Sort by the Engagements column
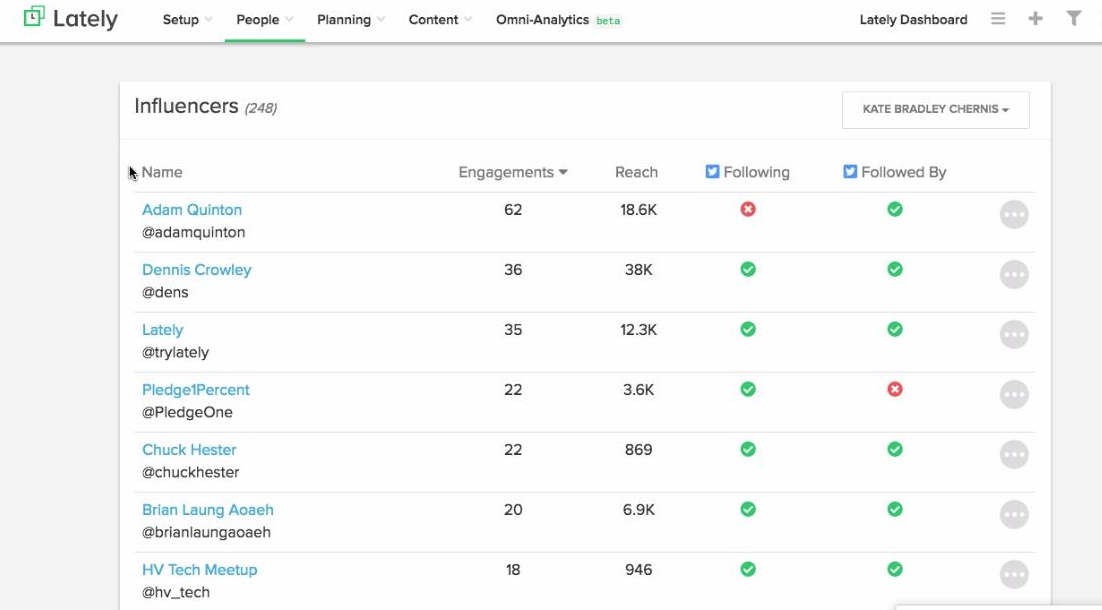This screenshot has width=1102, height=610. [512, 172]
